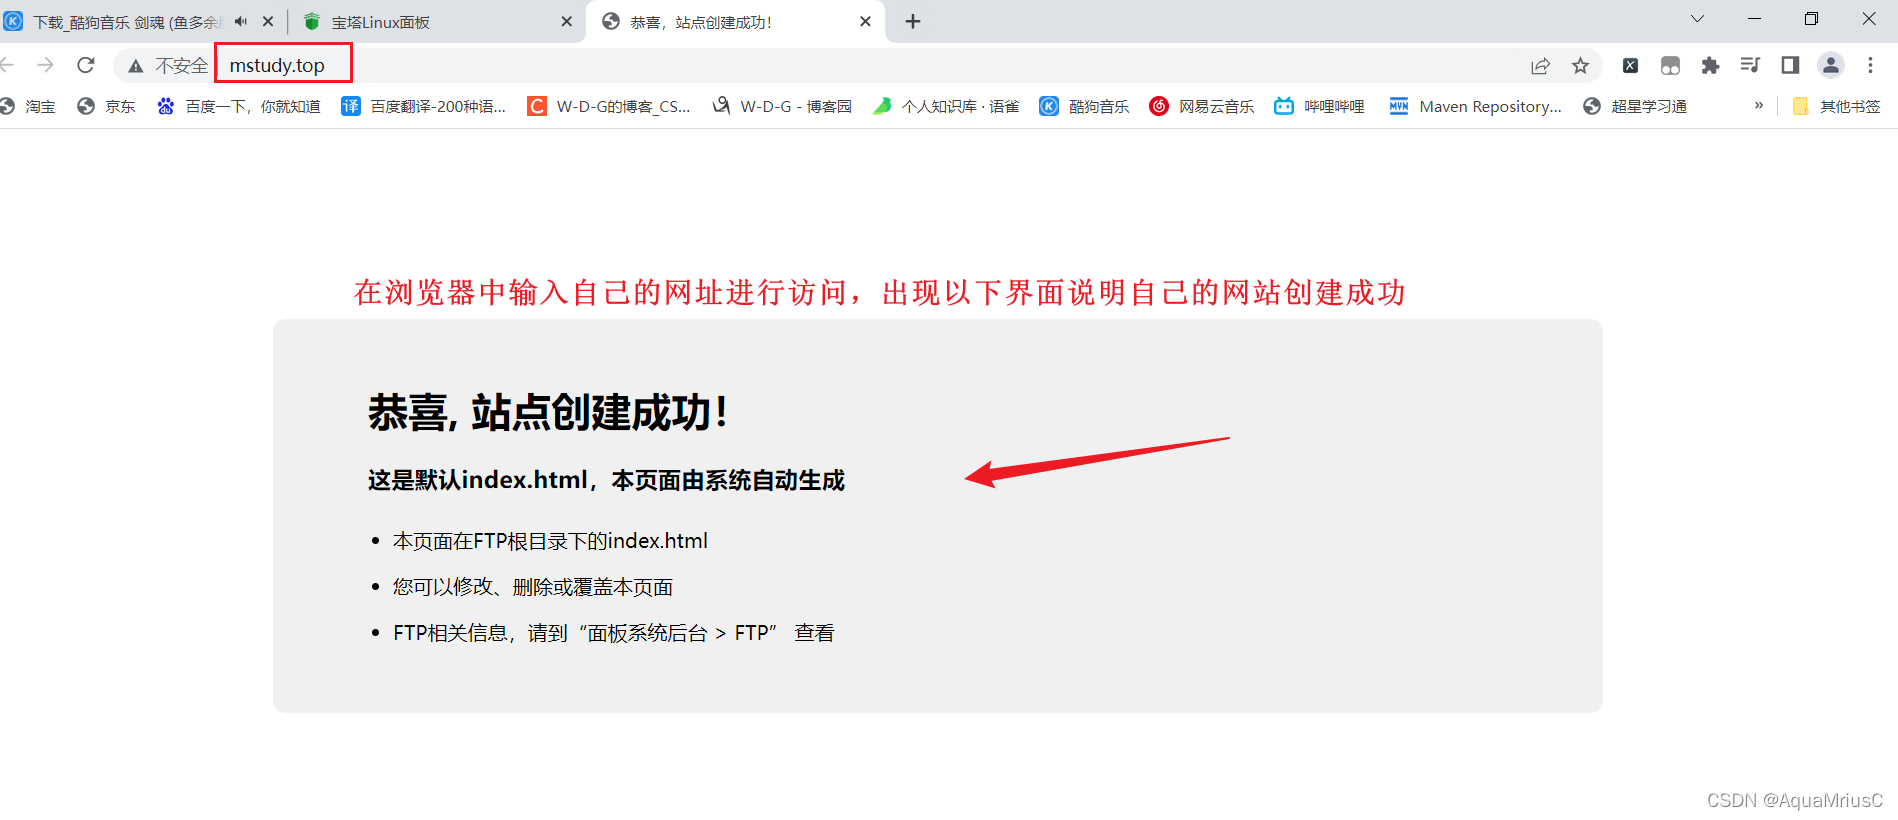Open 个人知识库·语雀 bookmark
Screen dimensions: 1898x820
pyautogui.click(x=946, y=106)
